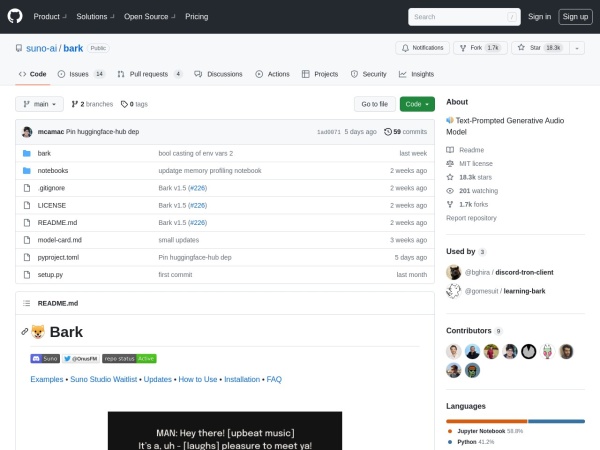Click the Discord Suno badge
Viewport: 600px width, 450px height.
46,358
